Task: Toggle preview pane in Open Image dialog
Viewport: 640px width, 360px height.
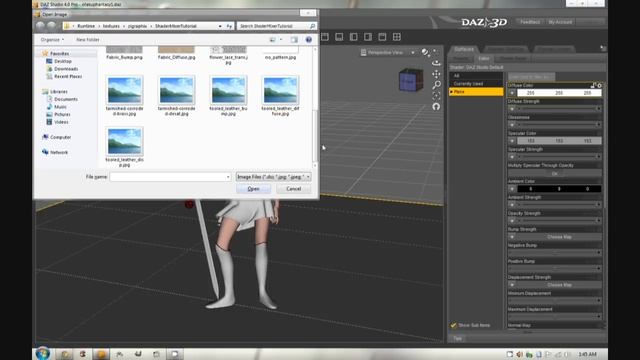Action: pyautogui.click(x=294, y=40)
